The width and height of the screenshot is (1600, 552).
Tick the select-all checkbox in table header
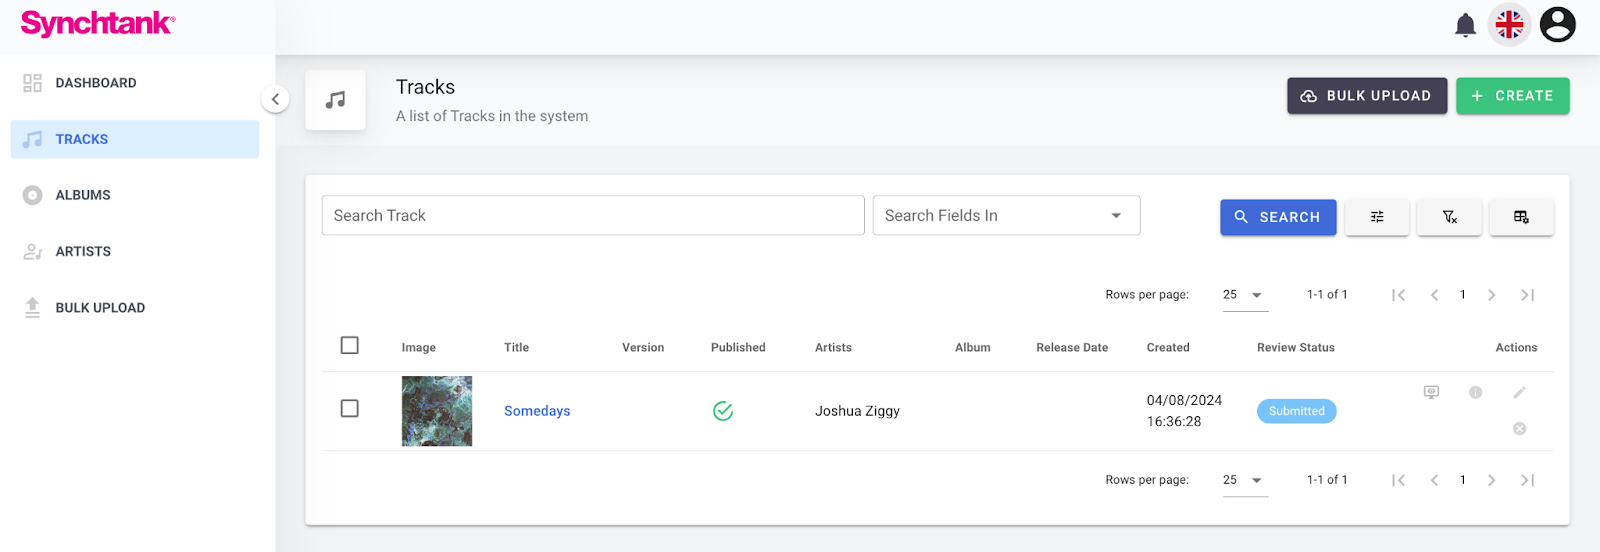point(349,346)
